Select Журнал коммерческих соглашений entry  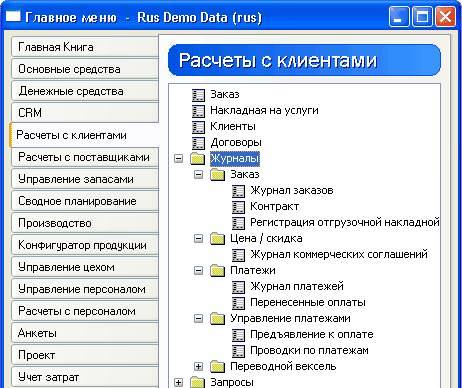click(x=339, y=254)
